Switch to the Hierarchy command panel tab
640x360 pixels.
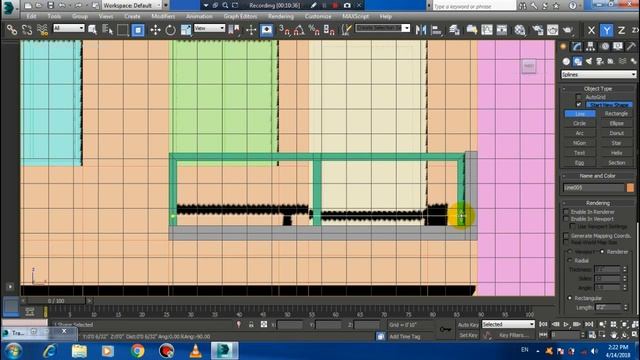(591, 47)
